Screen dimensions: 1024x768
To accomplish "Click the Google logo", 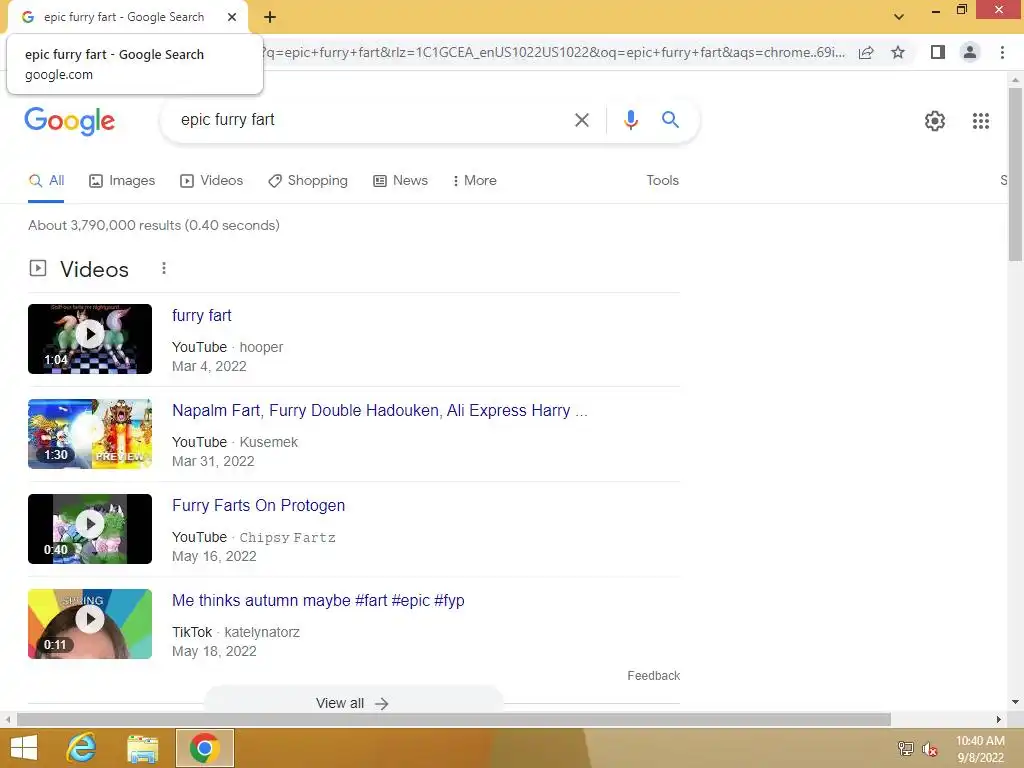I will coord(69,121).
